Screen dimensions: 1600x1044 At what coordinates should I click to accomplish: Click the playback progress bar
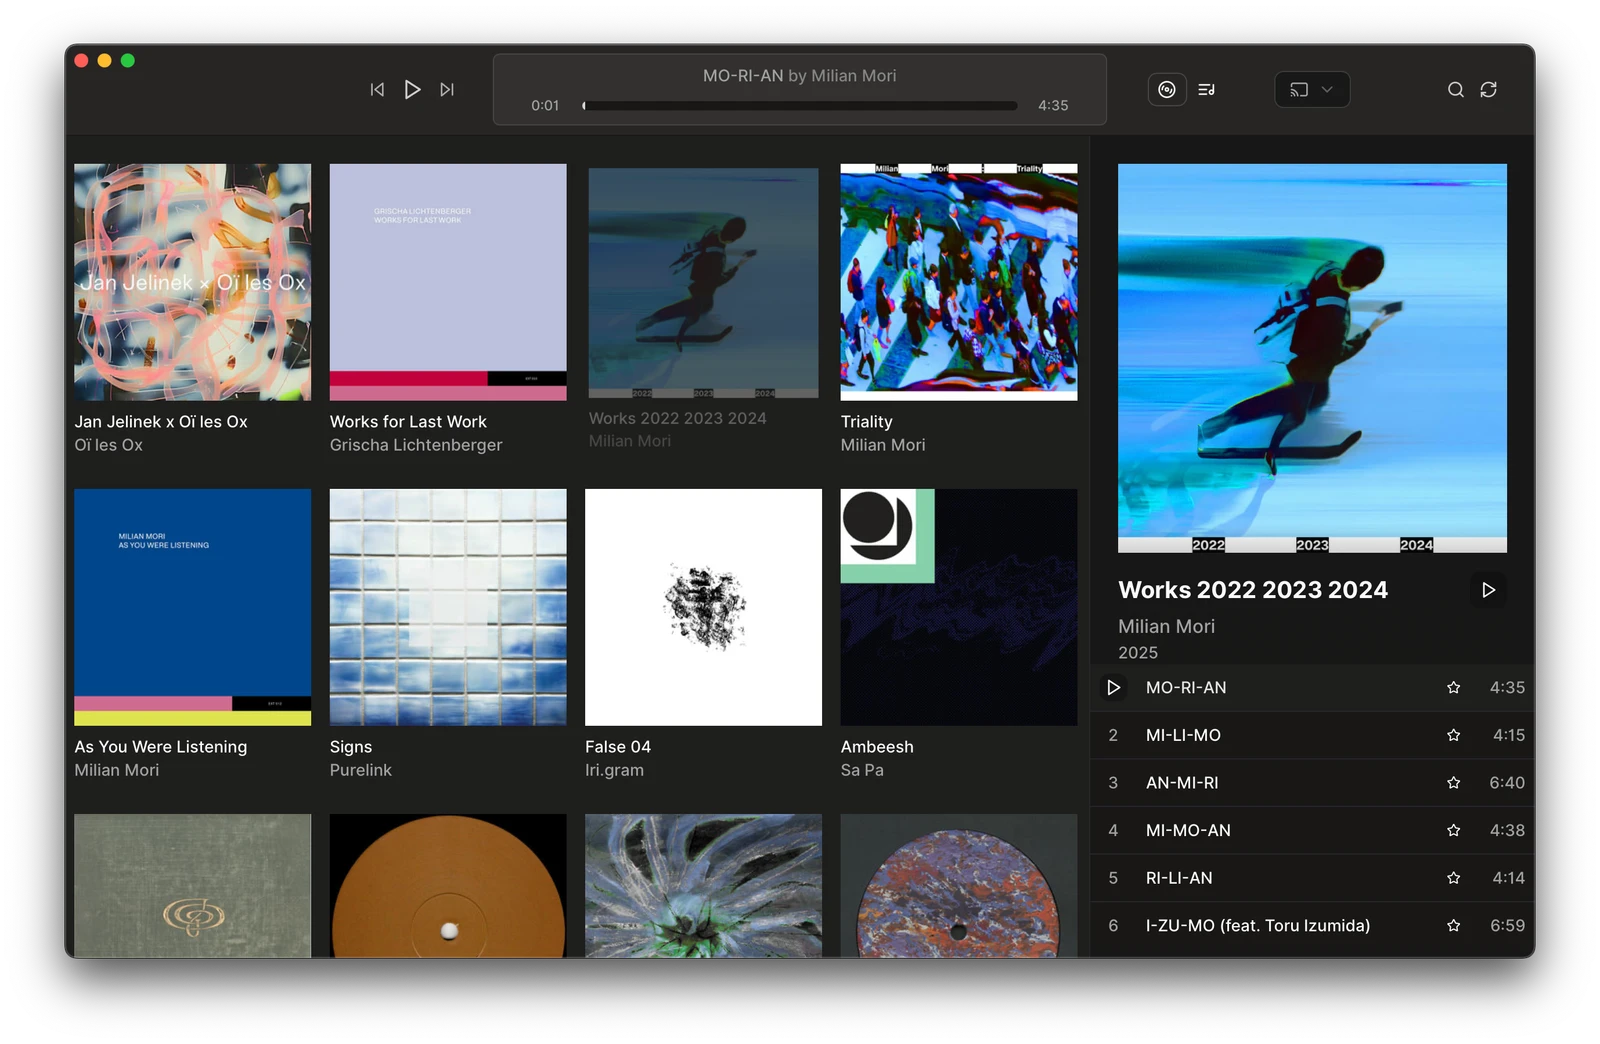click(x=800, y=106)
